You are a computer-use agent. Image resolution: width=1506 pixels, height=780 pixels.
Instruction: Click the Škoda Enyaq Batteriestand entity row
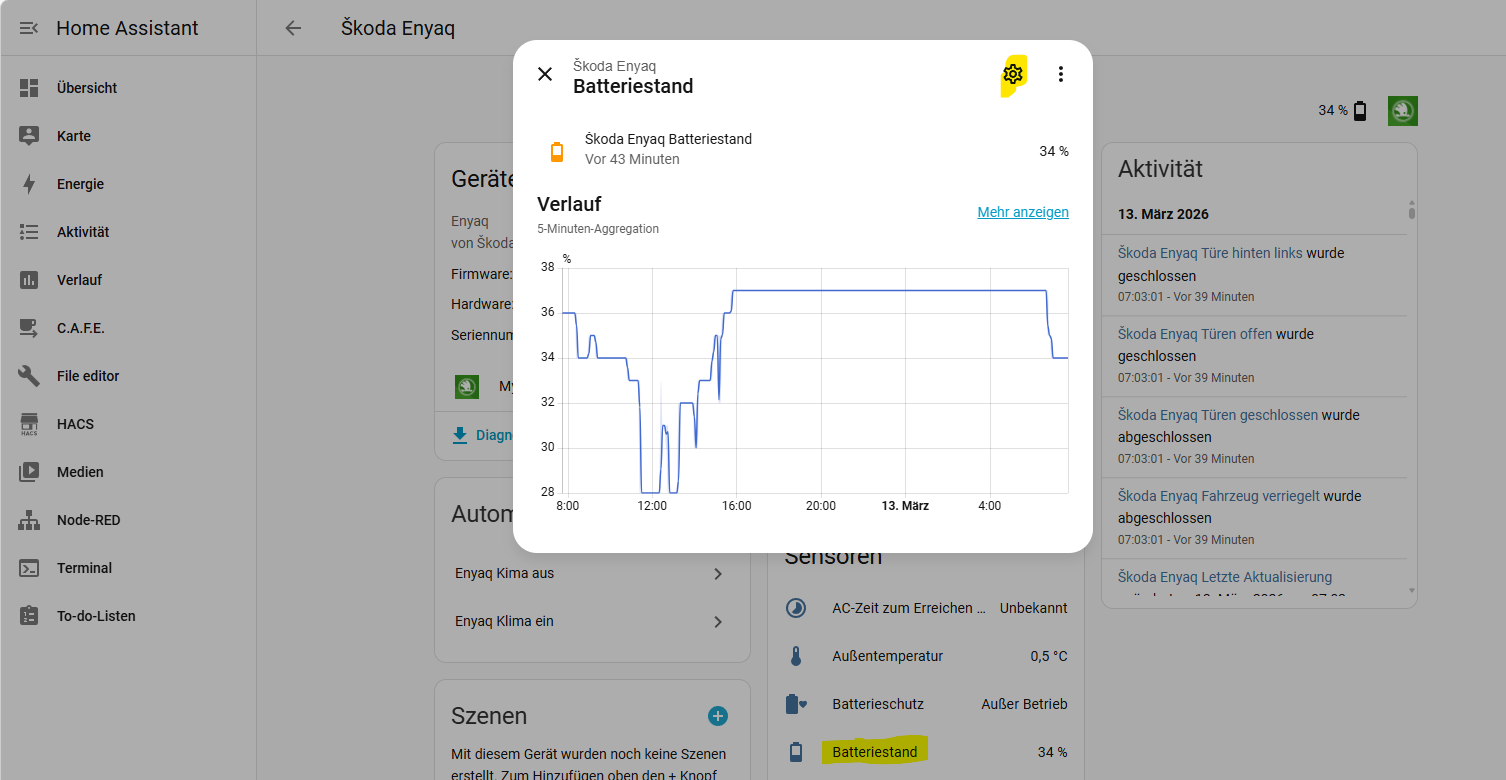[668, 149]
